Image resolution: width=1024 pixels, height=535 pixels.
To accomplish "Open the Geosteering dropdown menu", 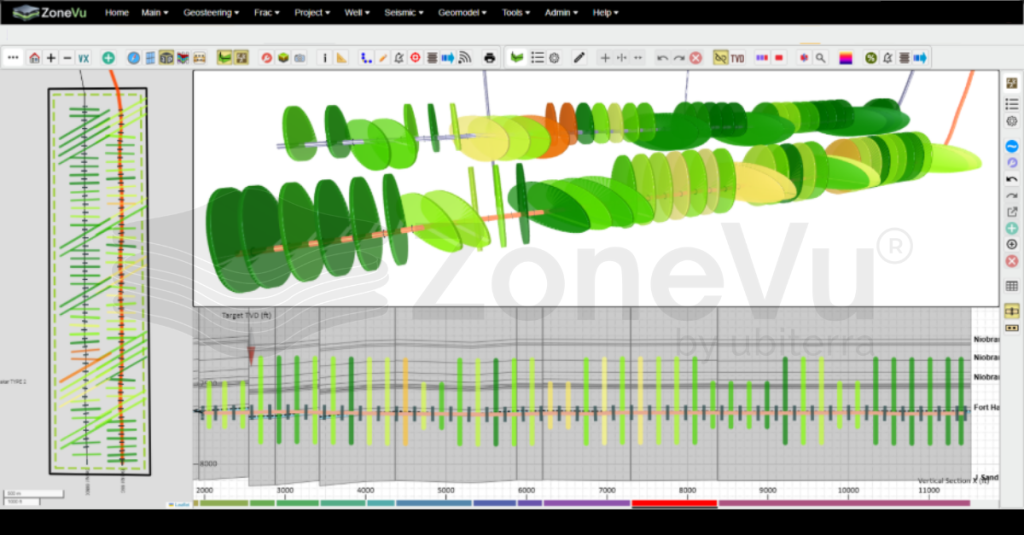I will click(x=211, y=12).
